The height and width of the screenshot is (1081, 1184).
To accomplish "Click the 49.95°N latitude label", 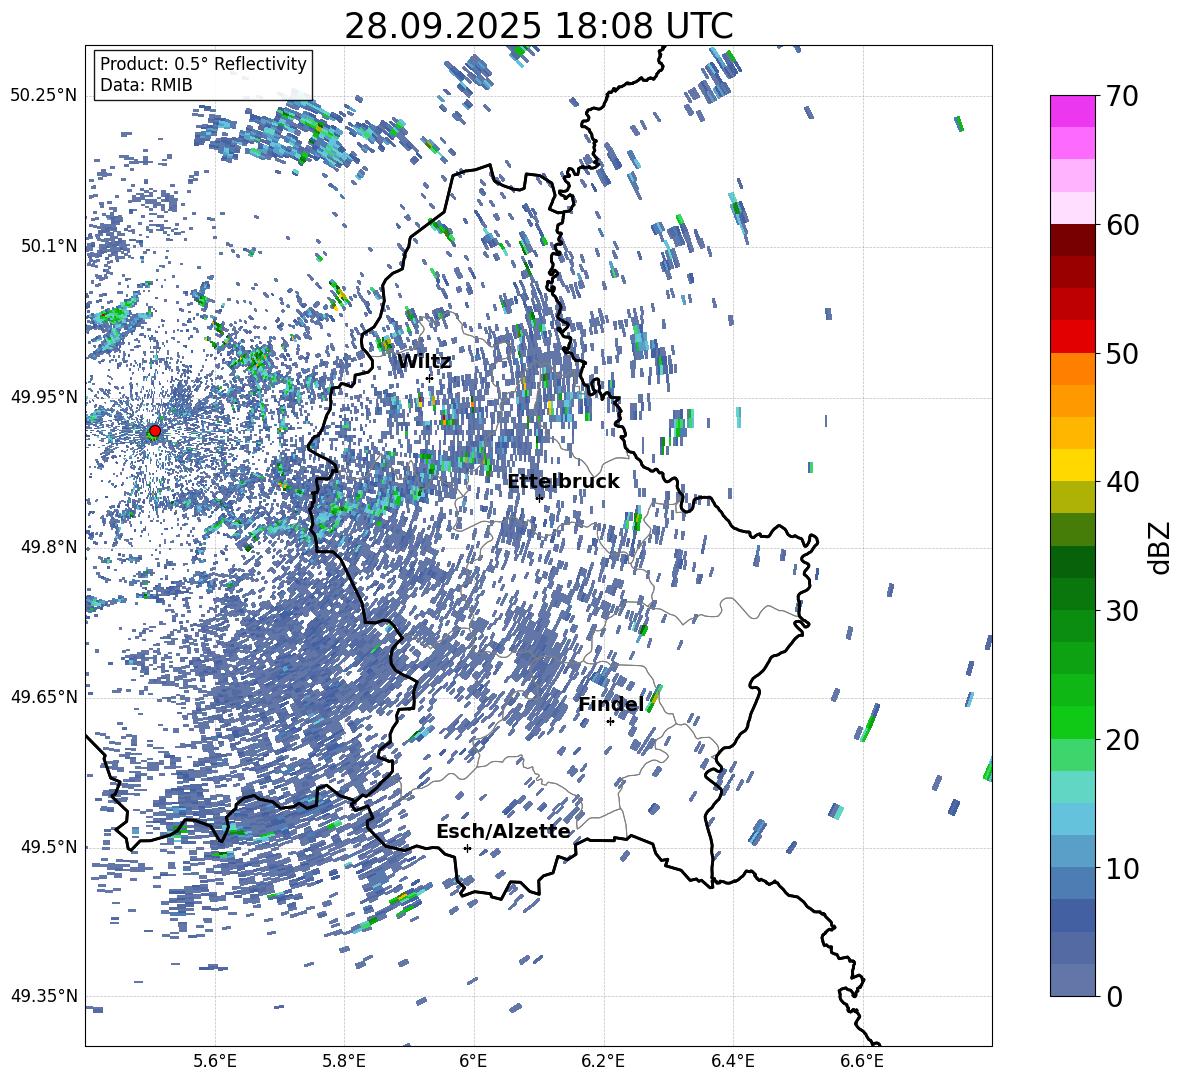I will click(44, 397).
